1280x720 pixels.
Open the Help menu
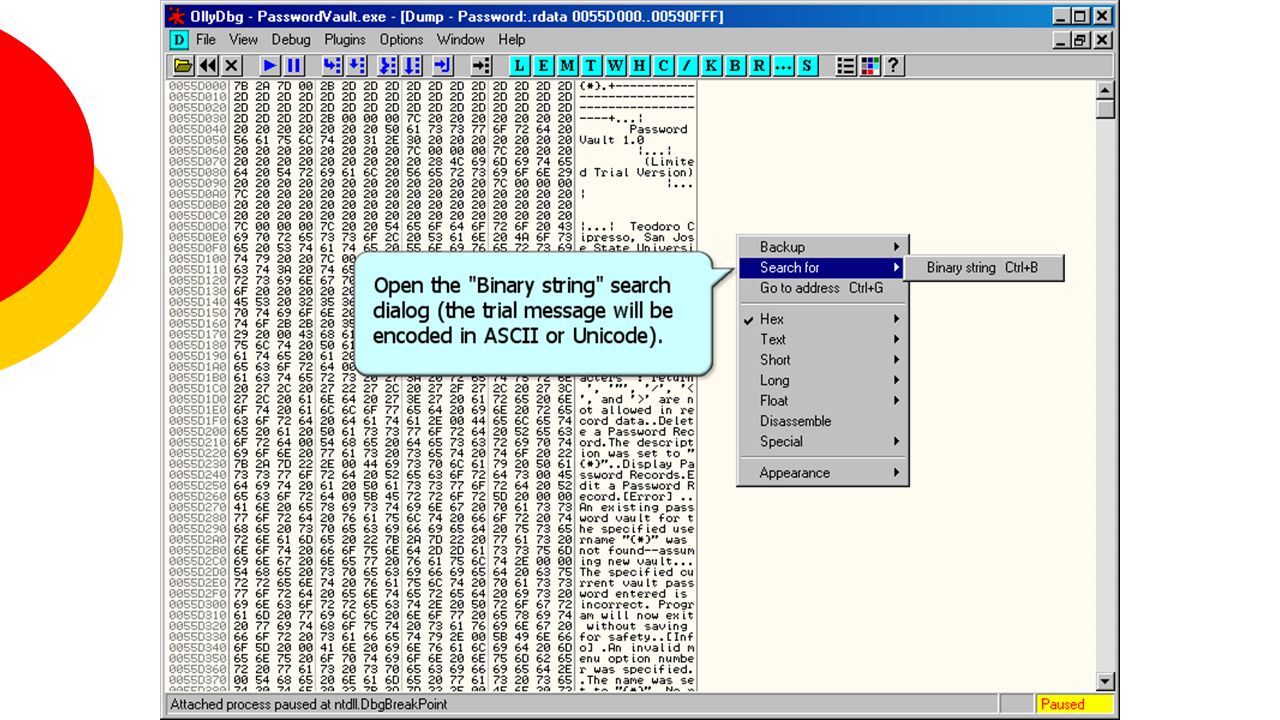512,40
